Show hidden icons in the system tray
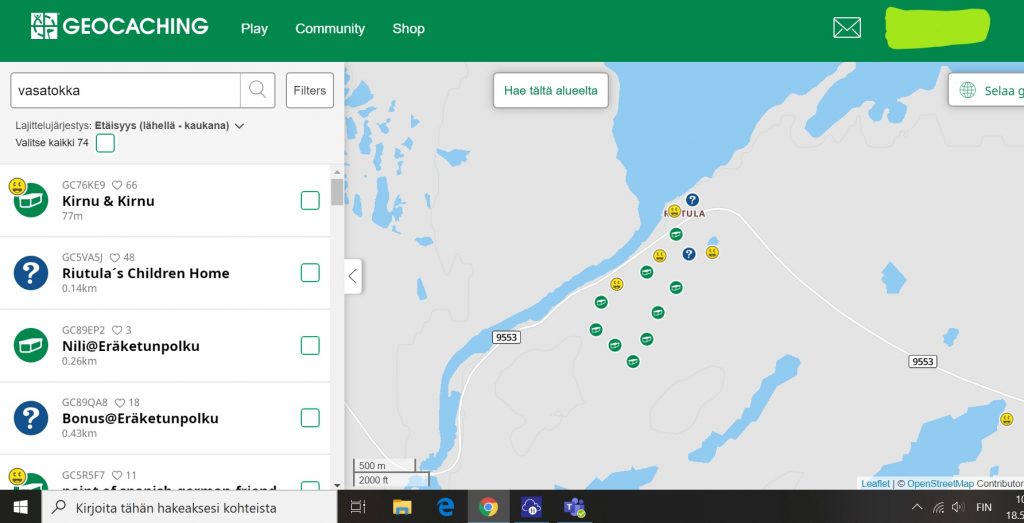Viewport: 1024px width, 523px height. coord(917,507)
